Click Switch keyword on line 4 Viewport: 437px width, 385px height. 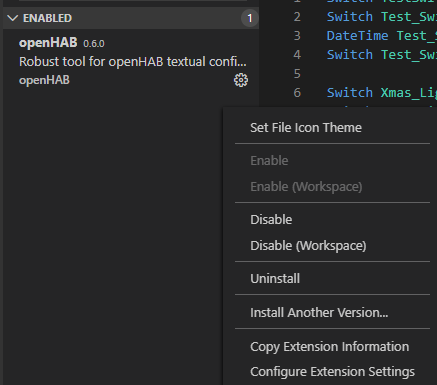(x=350, y=55)
